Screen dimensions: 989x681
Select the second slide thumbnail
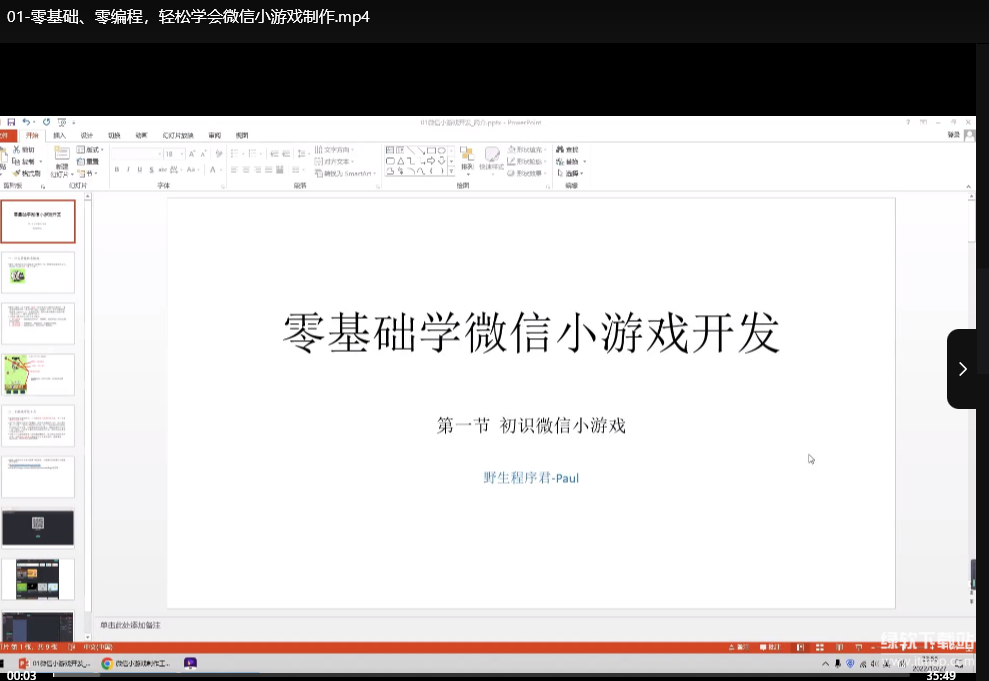[x=38, y=272]
